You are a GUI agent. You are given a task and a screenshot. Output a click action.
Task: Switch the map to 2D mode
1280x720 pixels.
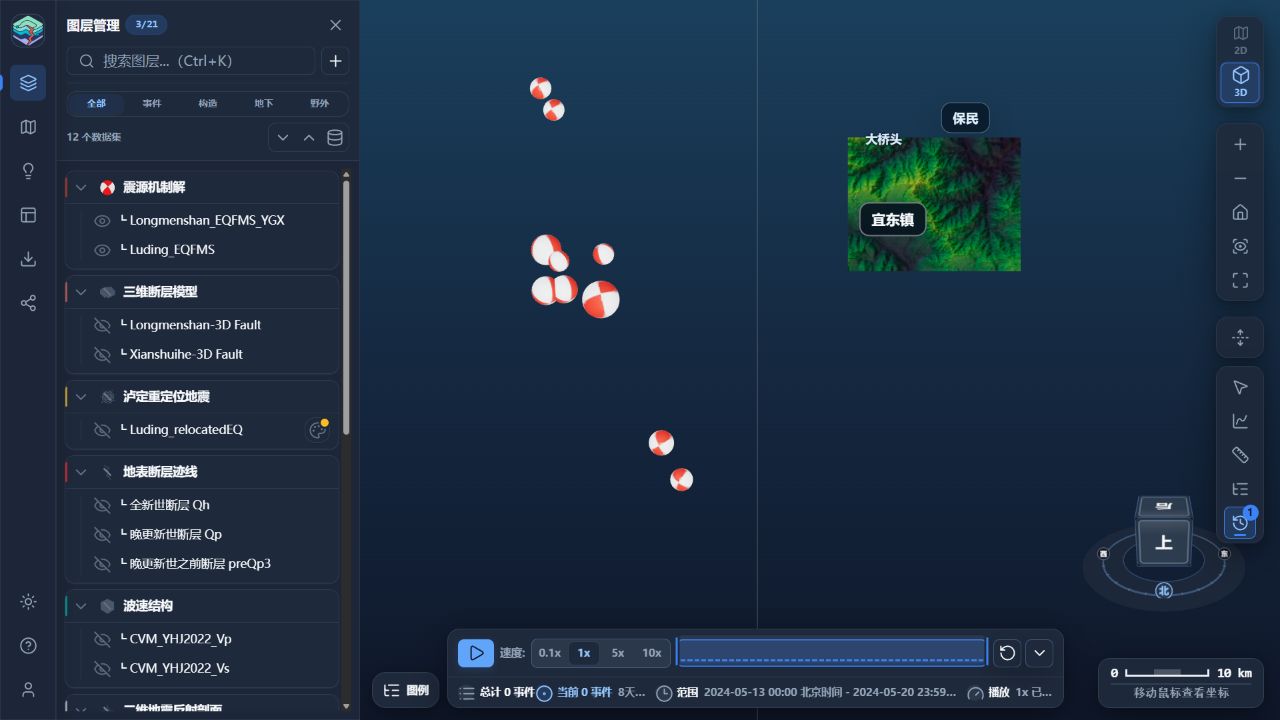[1240, 40]
